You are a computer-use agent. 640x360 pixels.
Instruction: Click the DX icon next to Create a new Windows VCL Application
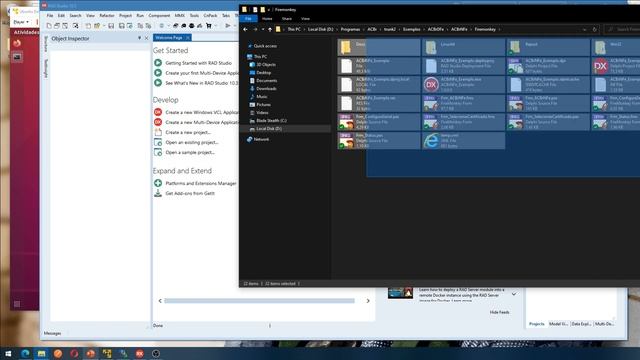click(158, 112)
